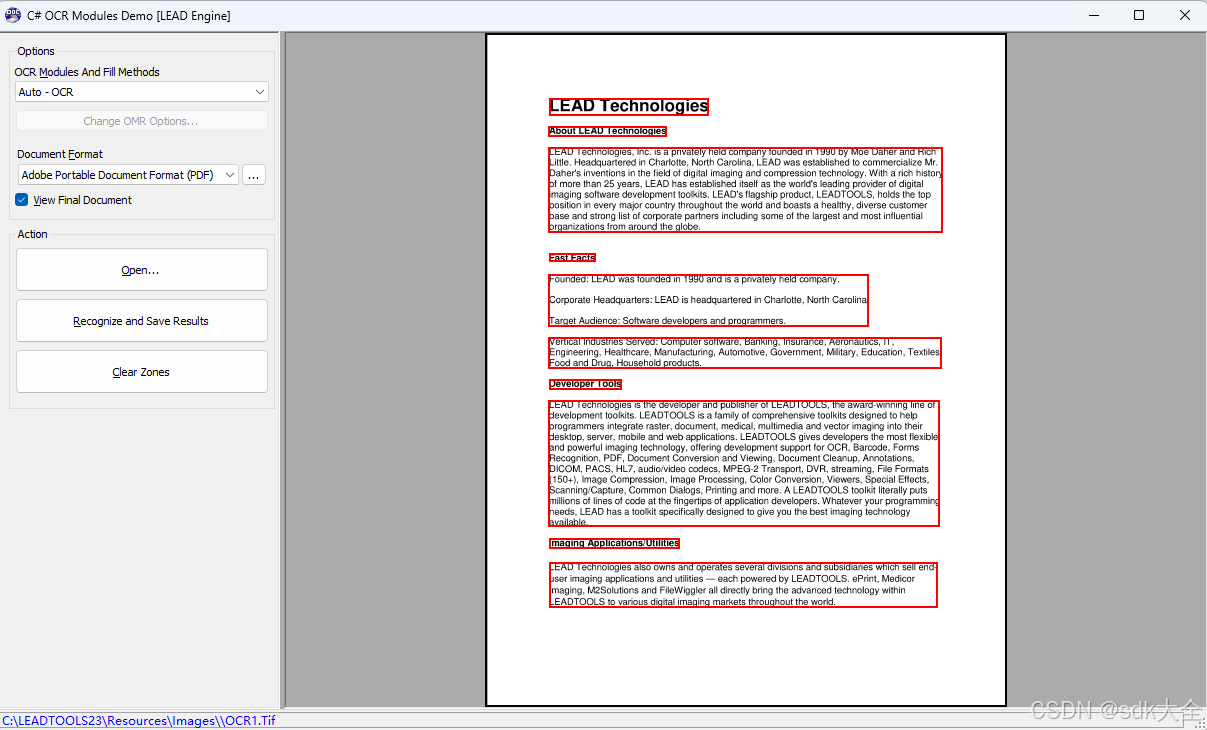Open the OCR Modules And Fill Methods dropdown
The height and width of the screenshot is (730, 1207).
click(141, 92)
